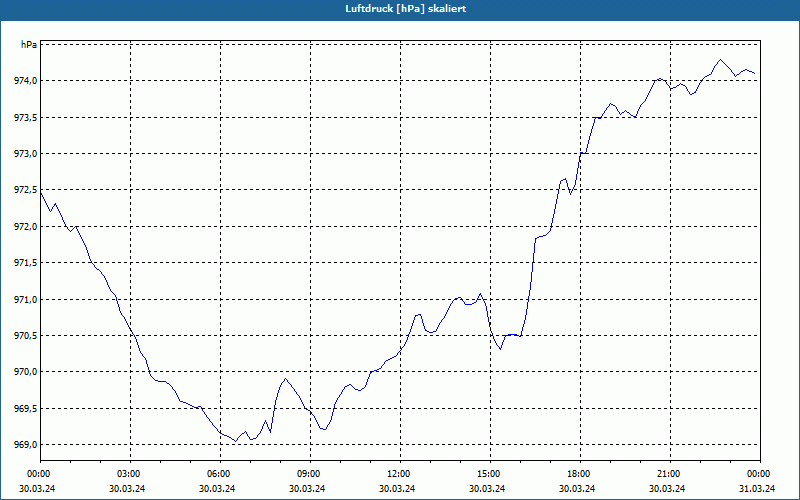The height and width of the screenshot is (500, 800).
Task: Click the 12:00 time axis label
Action: (x=400, y=474)
